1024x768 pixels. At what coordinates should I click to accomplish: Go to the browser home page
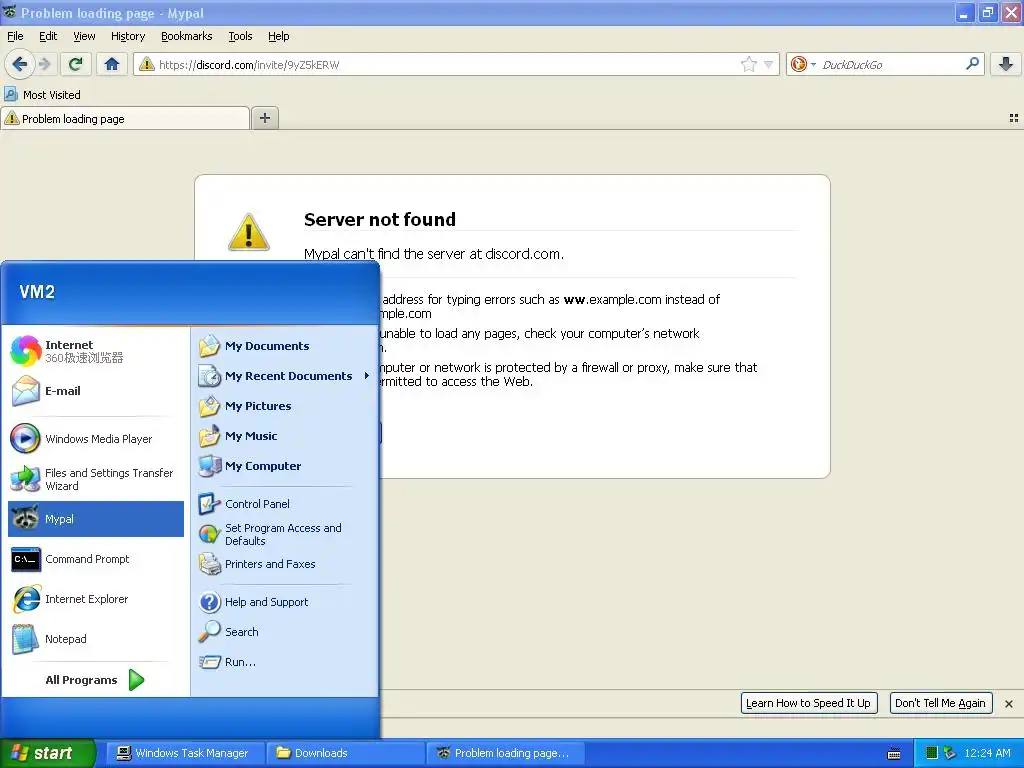[x=112, y=64]
